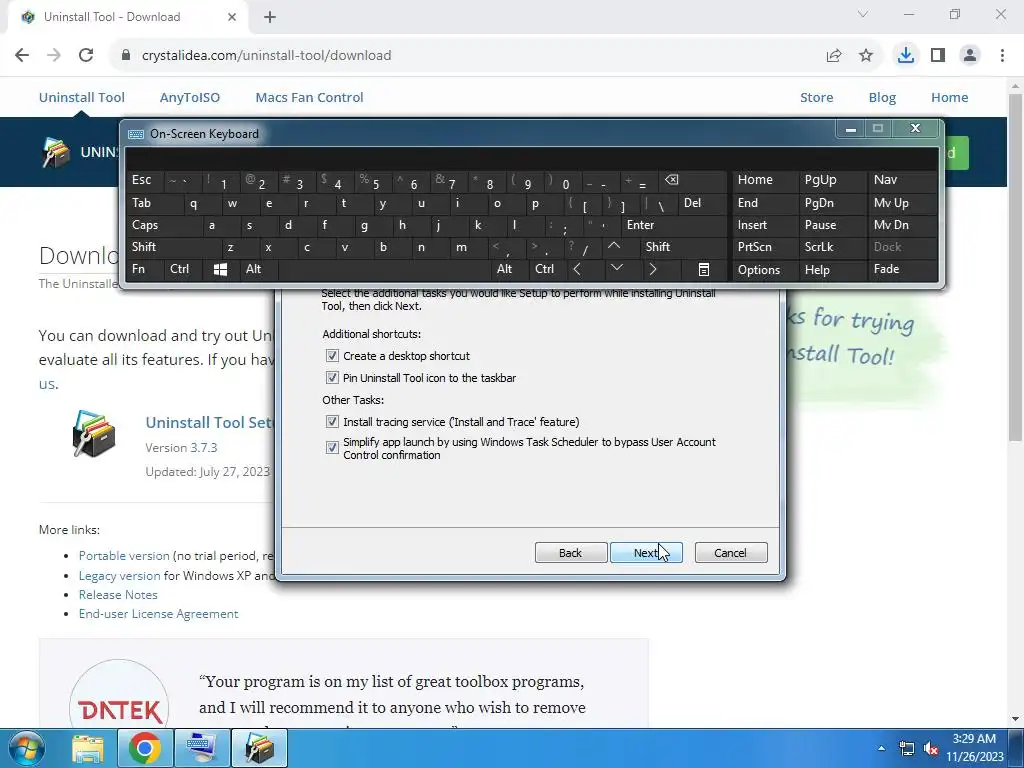Click the tab search chevron in Chrome title bar
The width and height of the screenshot is (1024, 768).
point(863,14)
